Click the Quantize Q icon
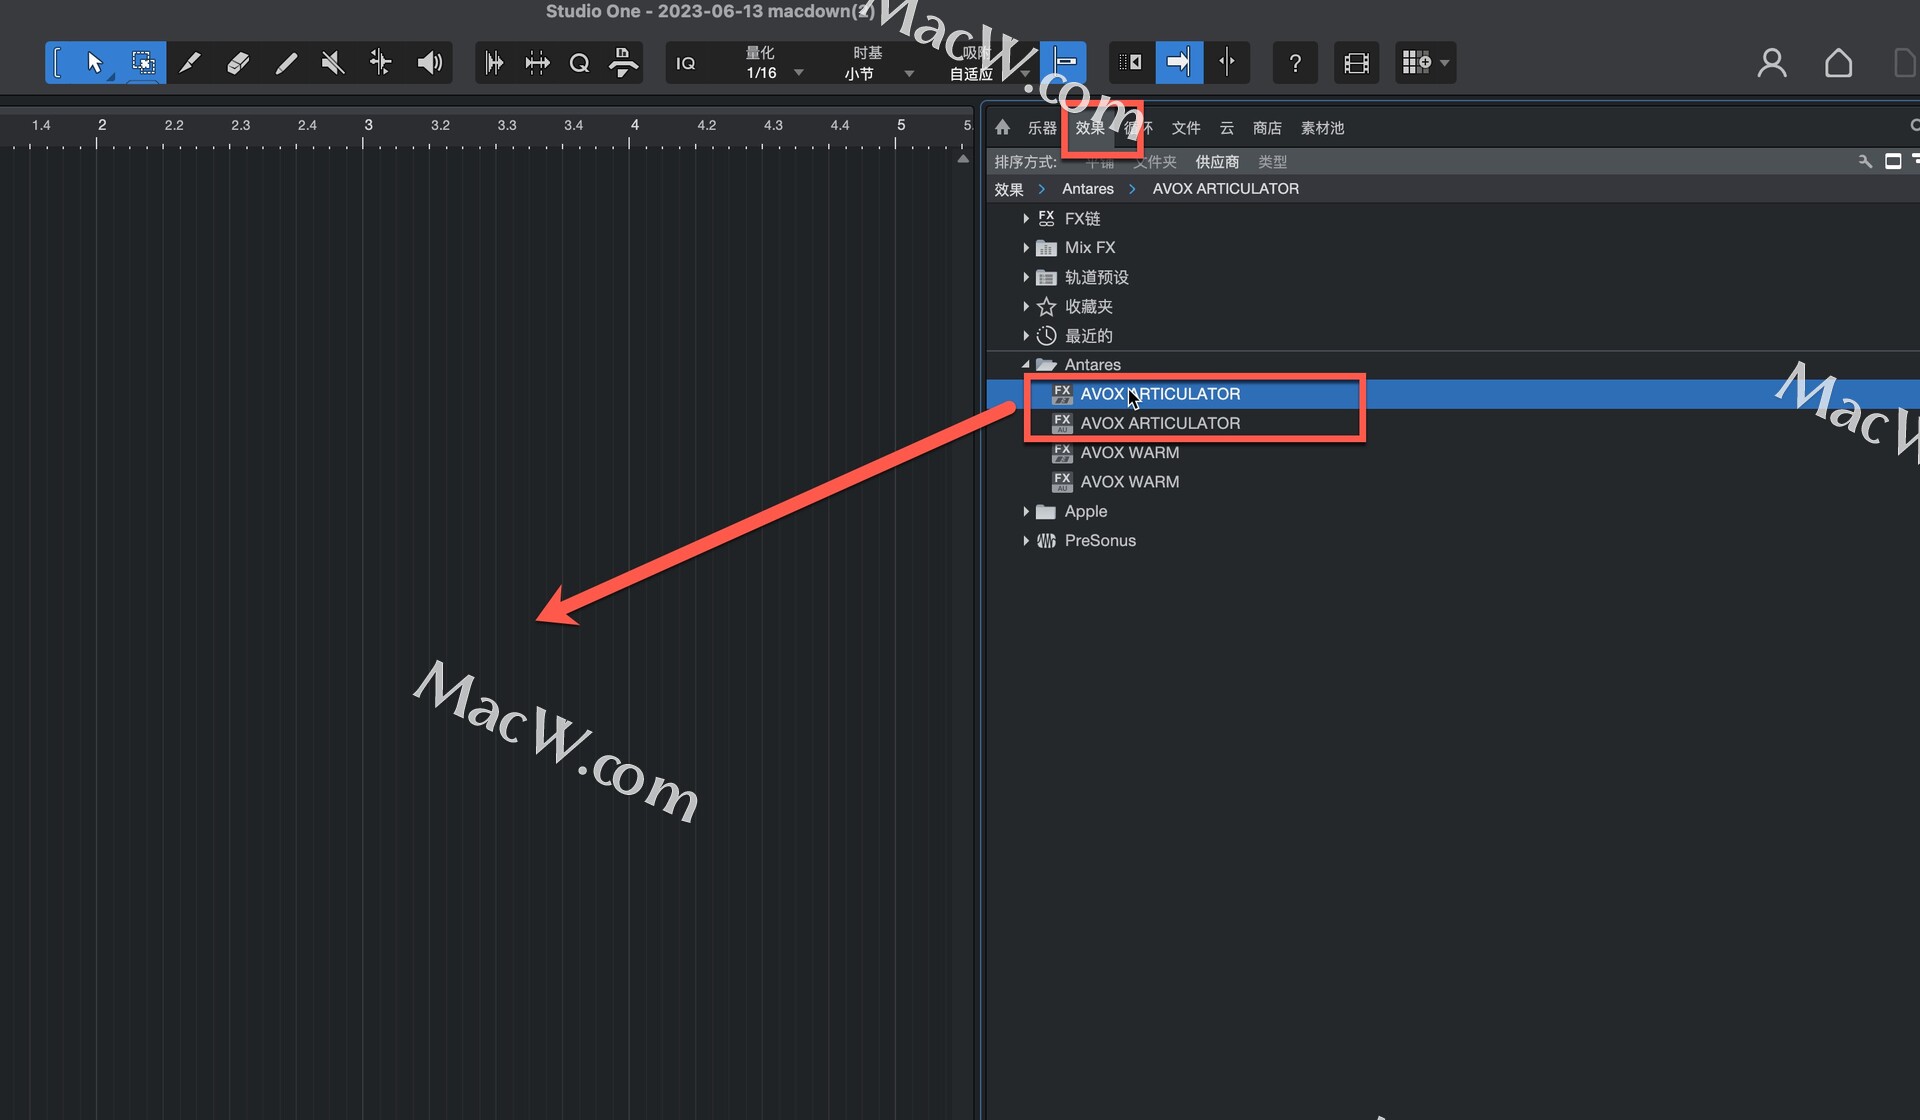1920x1120 pixels. pos(579,63)
